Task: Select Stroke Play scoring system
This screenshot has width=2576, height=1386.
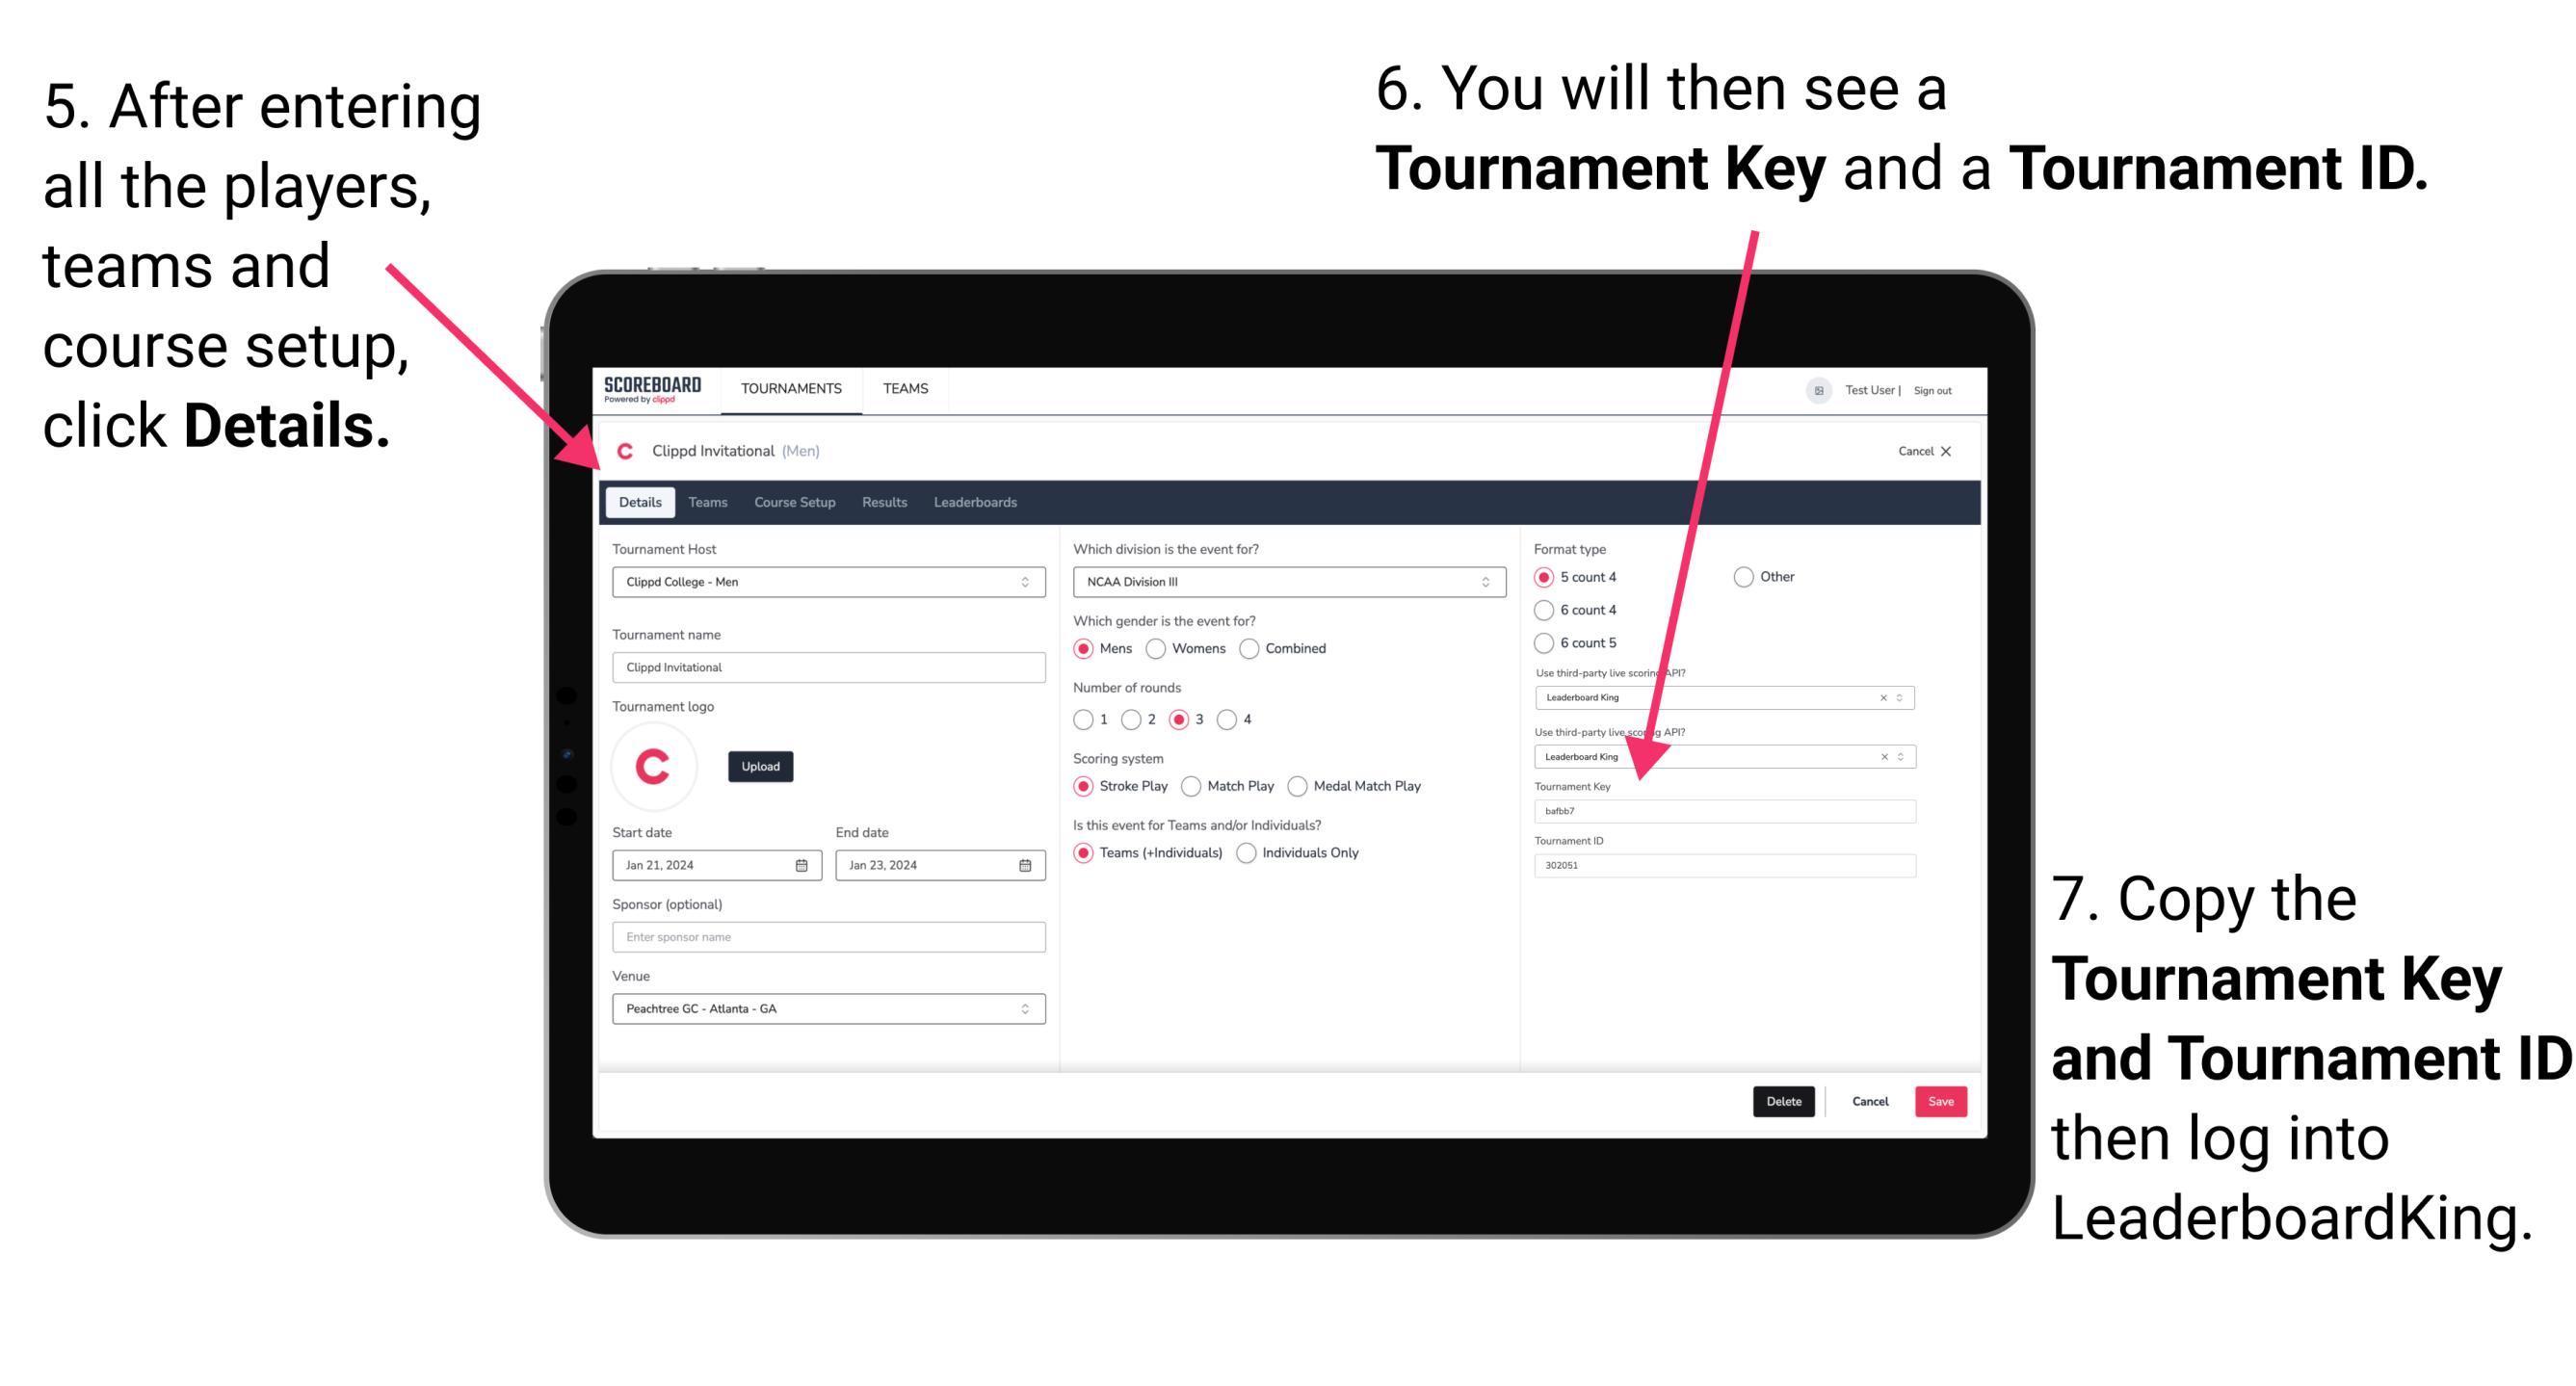Action: (1088, 785)
